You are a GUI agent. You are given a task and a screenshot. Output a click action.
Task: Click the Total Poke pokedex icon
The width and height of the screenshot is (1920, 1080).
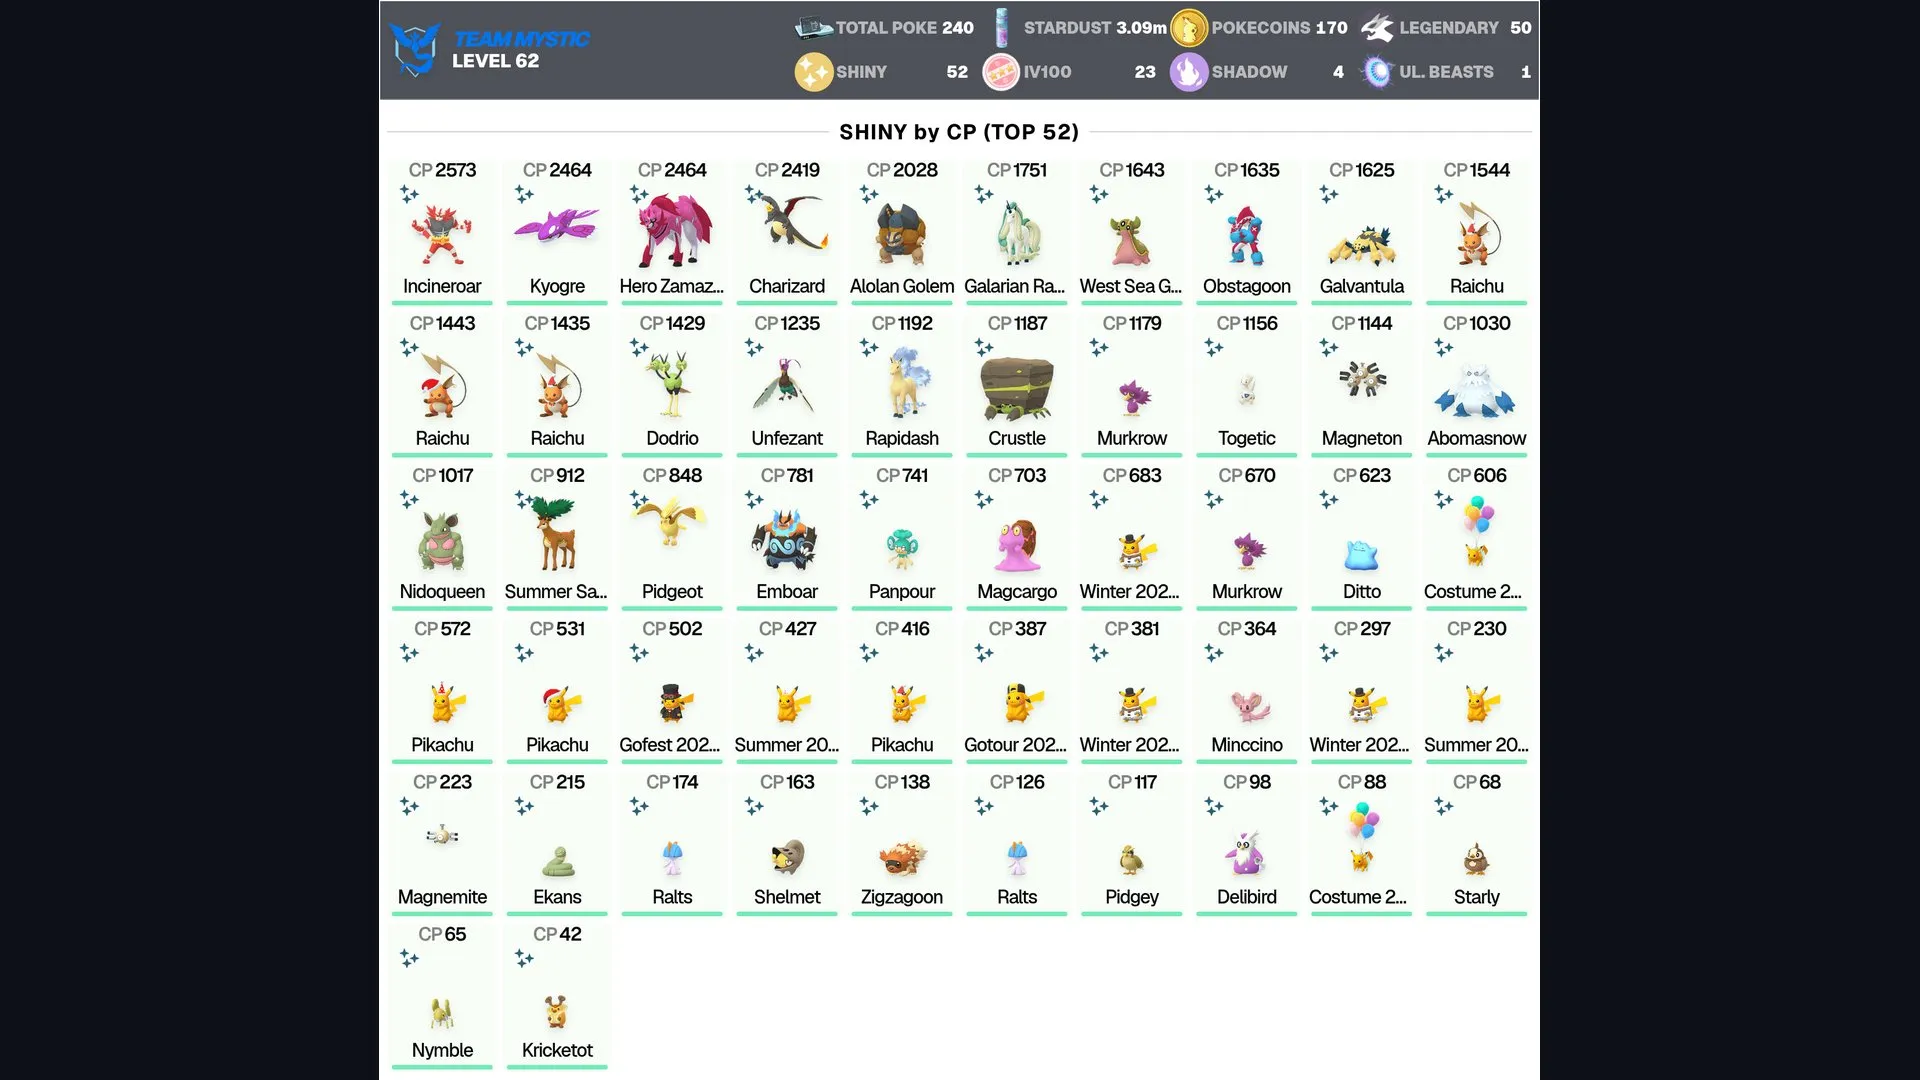[813, 27]
